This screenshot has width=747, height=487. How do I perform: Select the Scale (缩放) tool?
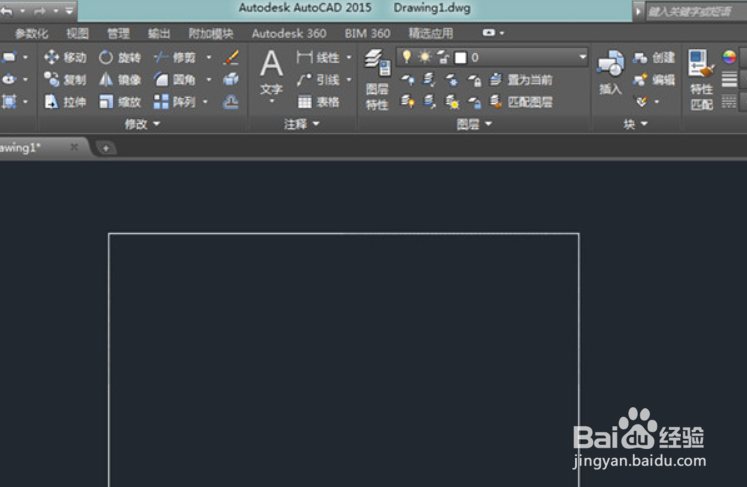coord(120,101)
